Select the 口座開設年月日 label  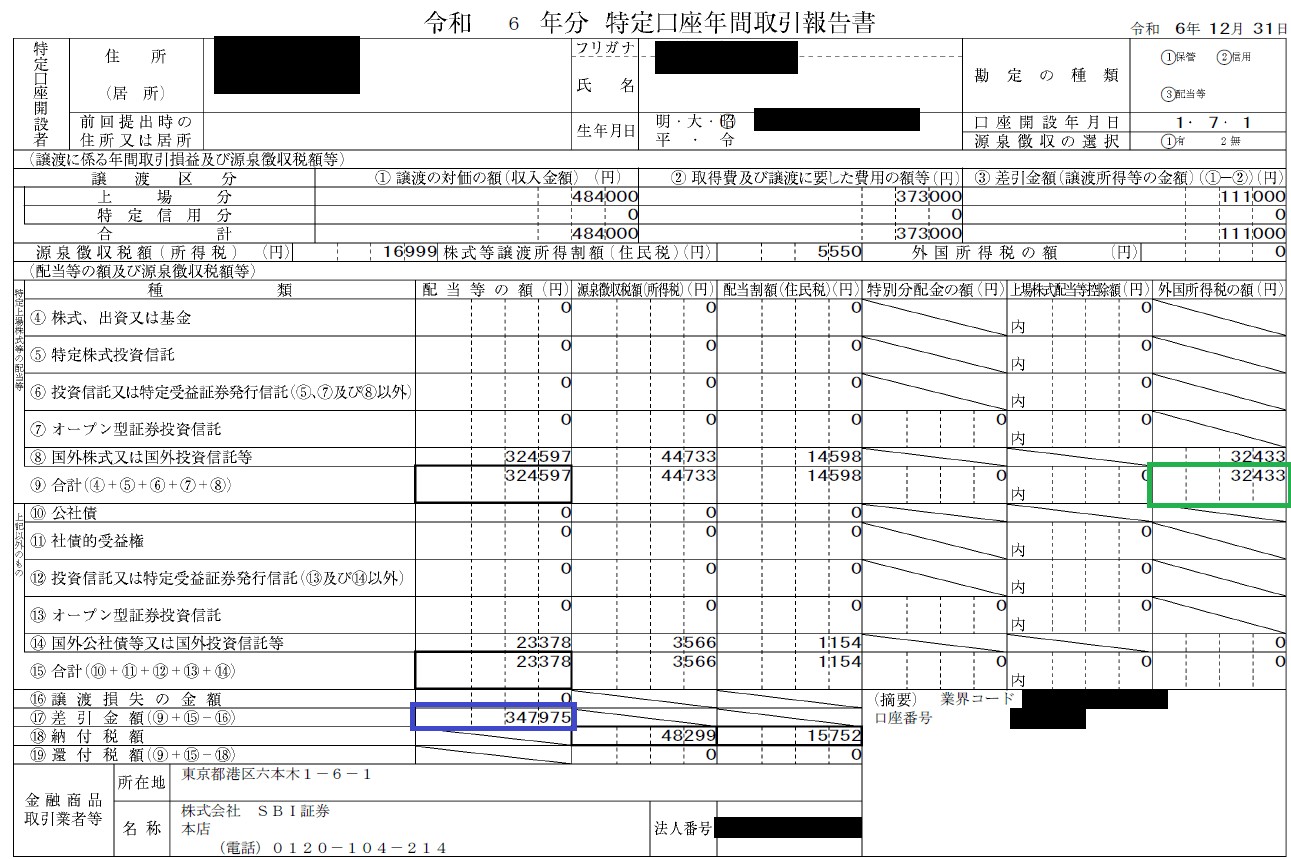coord(1047,122)
